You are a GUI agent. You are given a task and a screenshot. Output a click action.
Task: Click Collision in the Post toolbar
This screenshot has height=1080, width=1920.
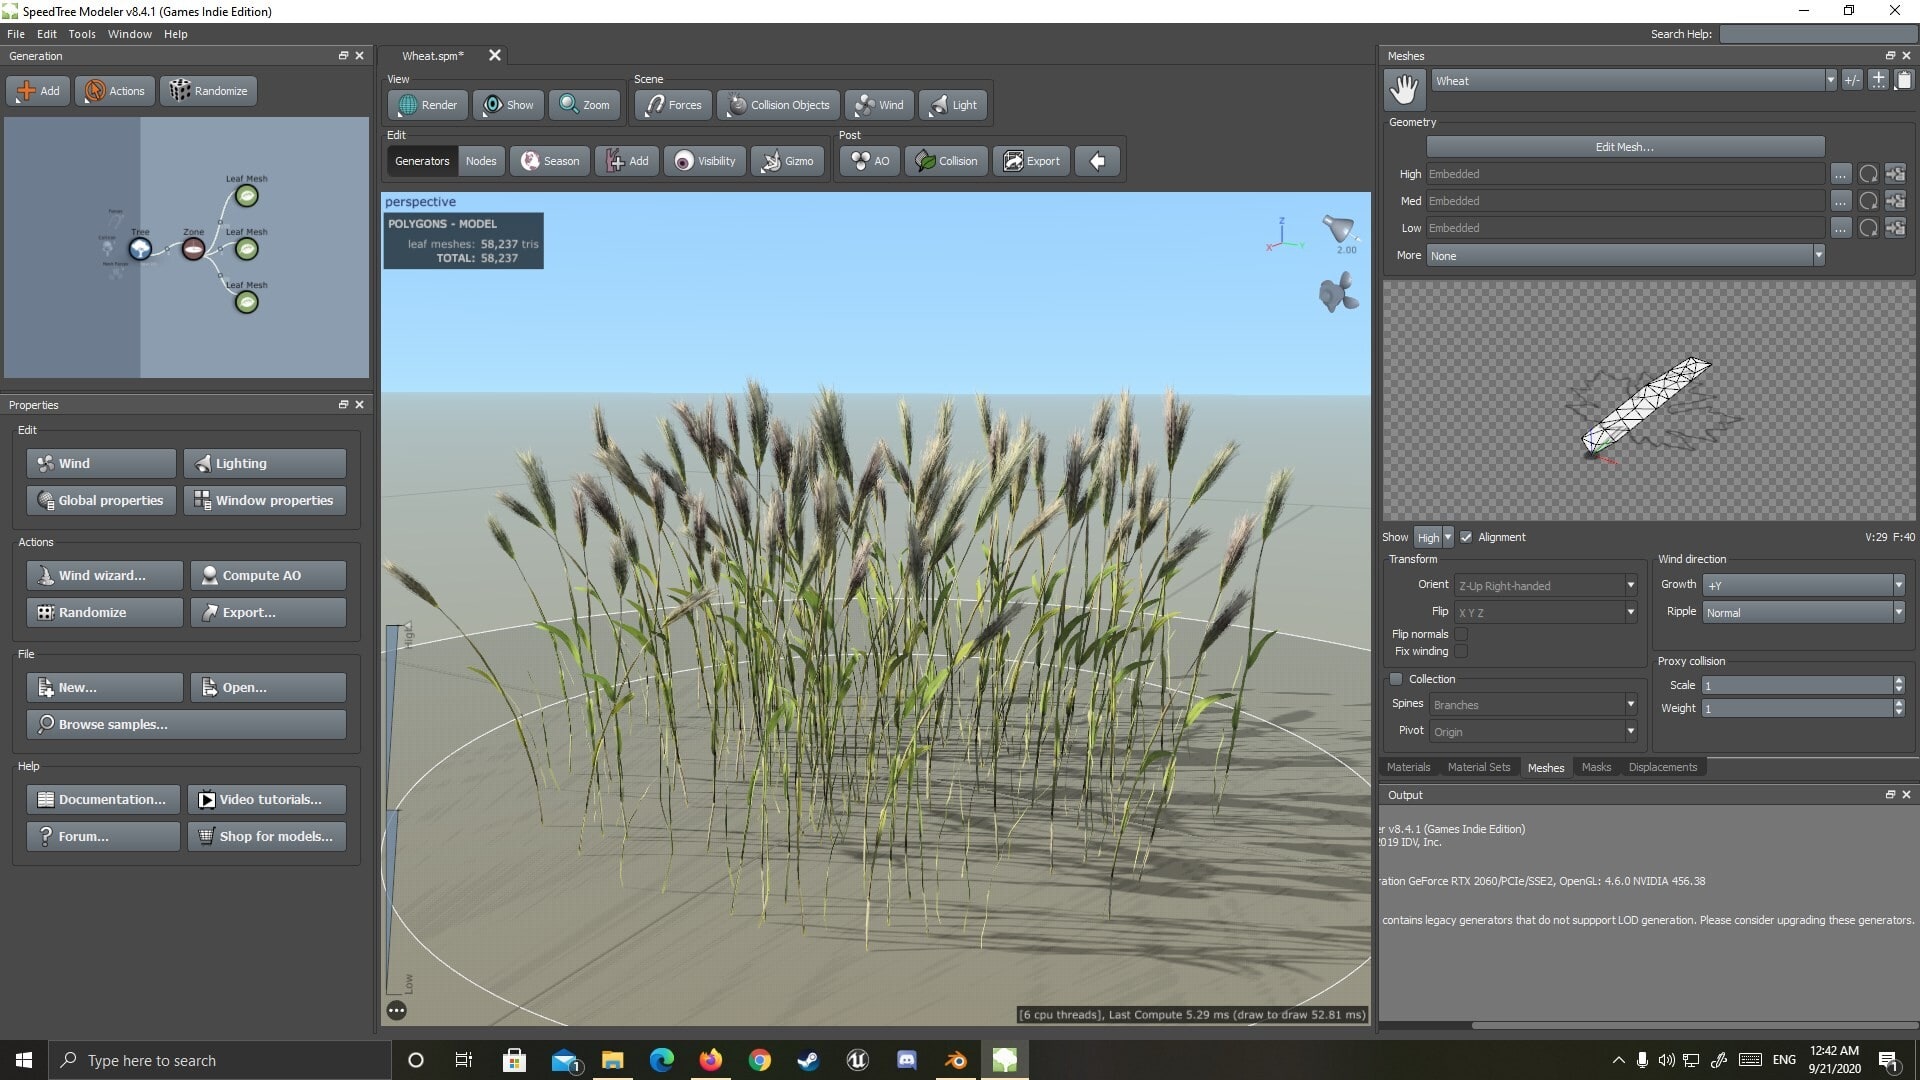tap(946, 161)
